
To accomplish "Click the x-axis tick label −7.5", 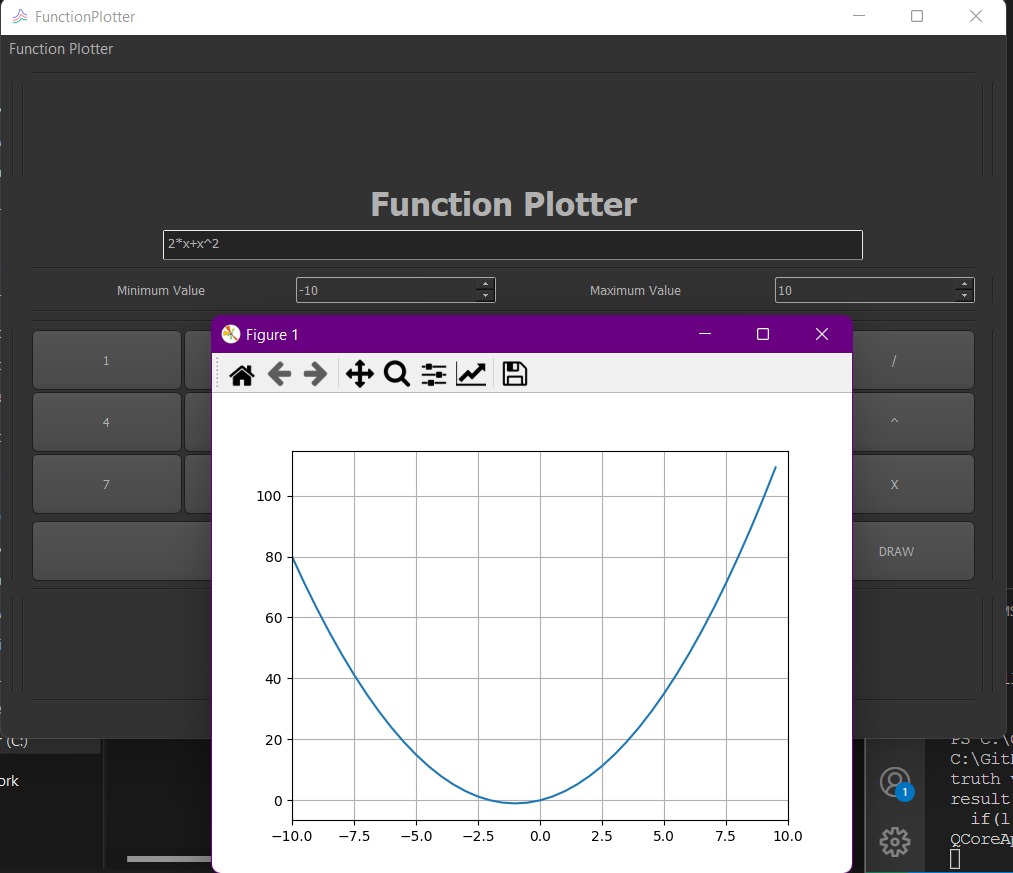I will (x=354, y=836).
